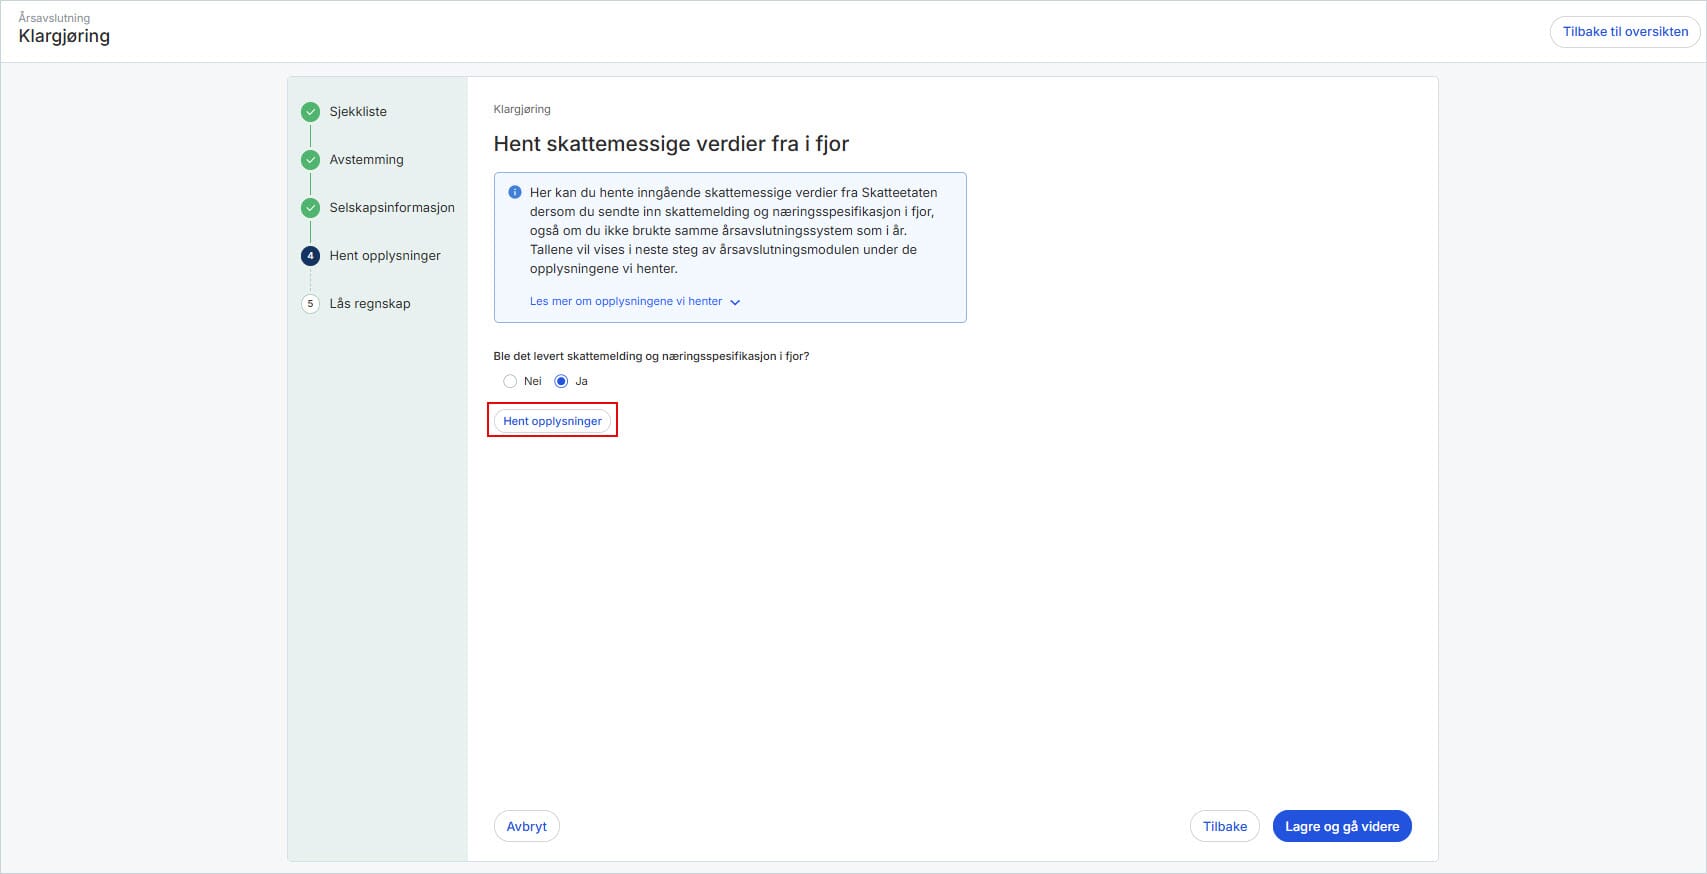Go back using the 'Tilbake' button

tap(1224, 827)
